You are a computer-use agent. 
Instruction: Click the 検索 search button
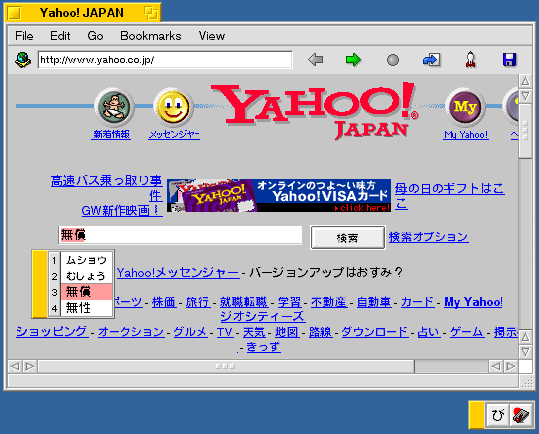[348, 237]
